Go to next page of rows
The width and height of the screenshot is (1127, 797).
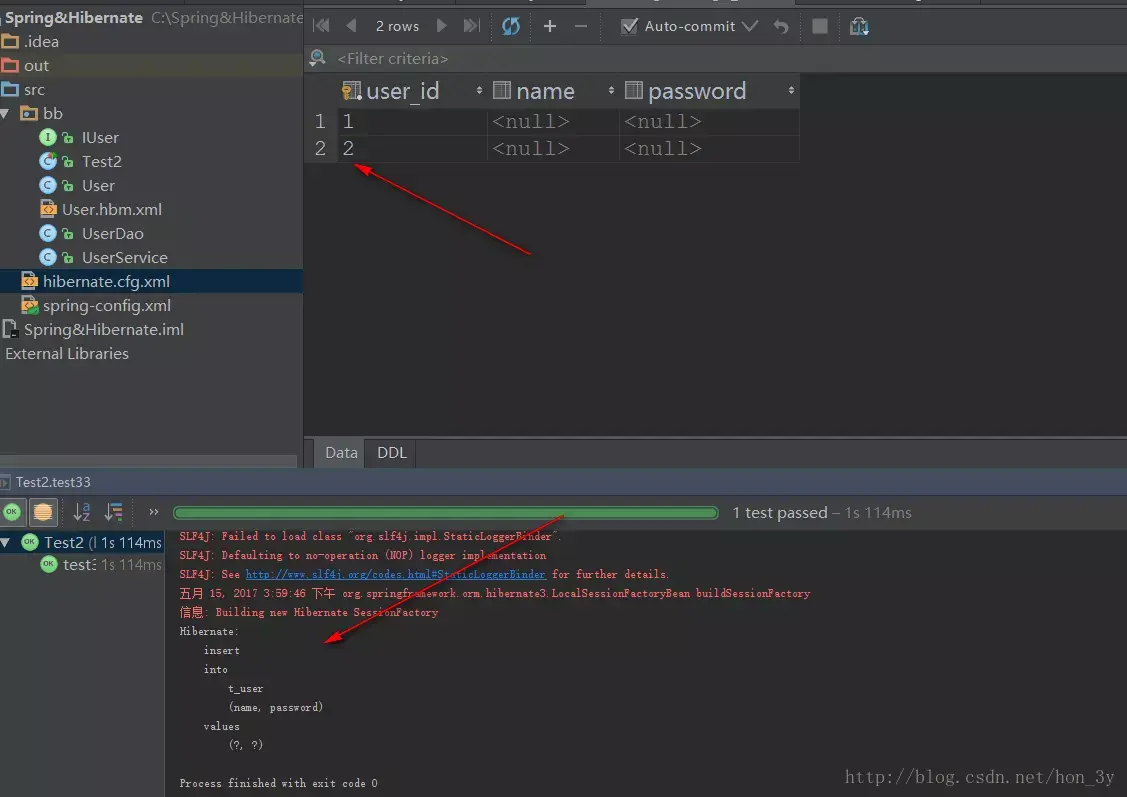tap(441, 26)
